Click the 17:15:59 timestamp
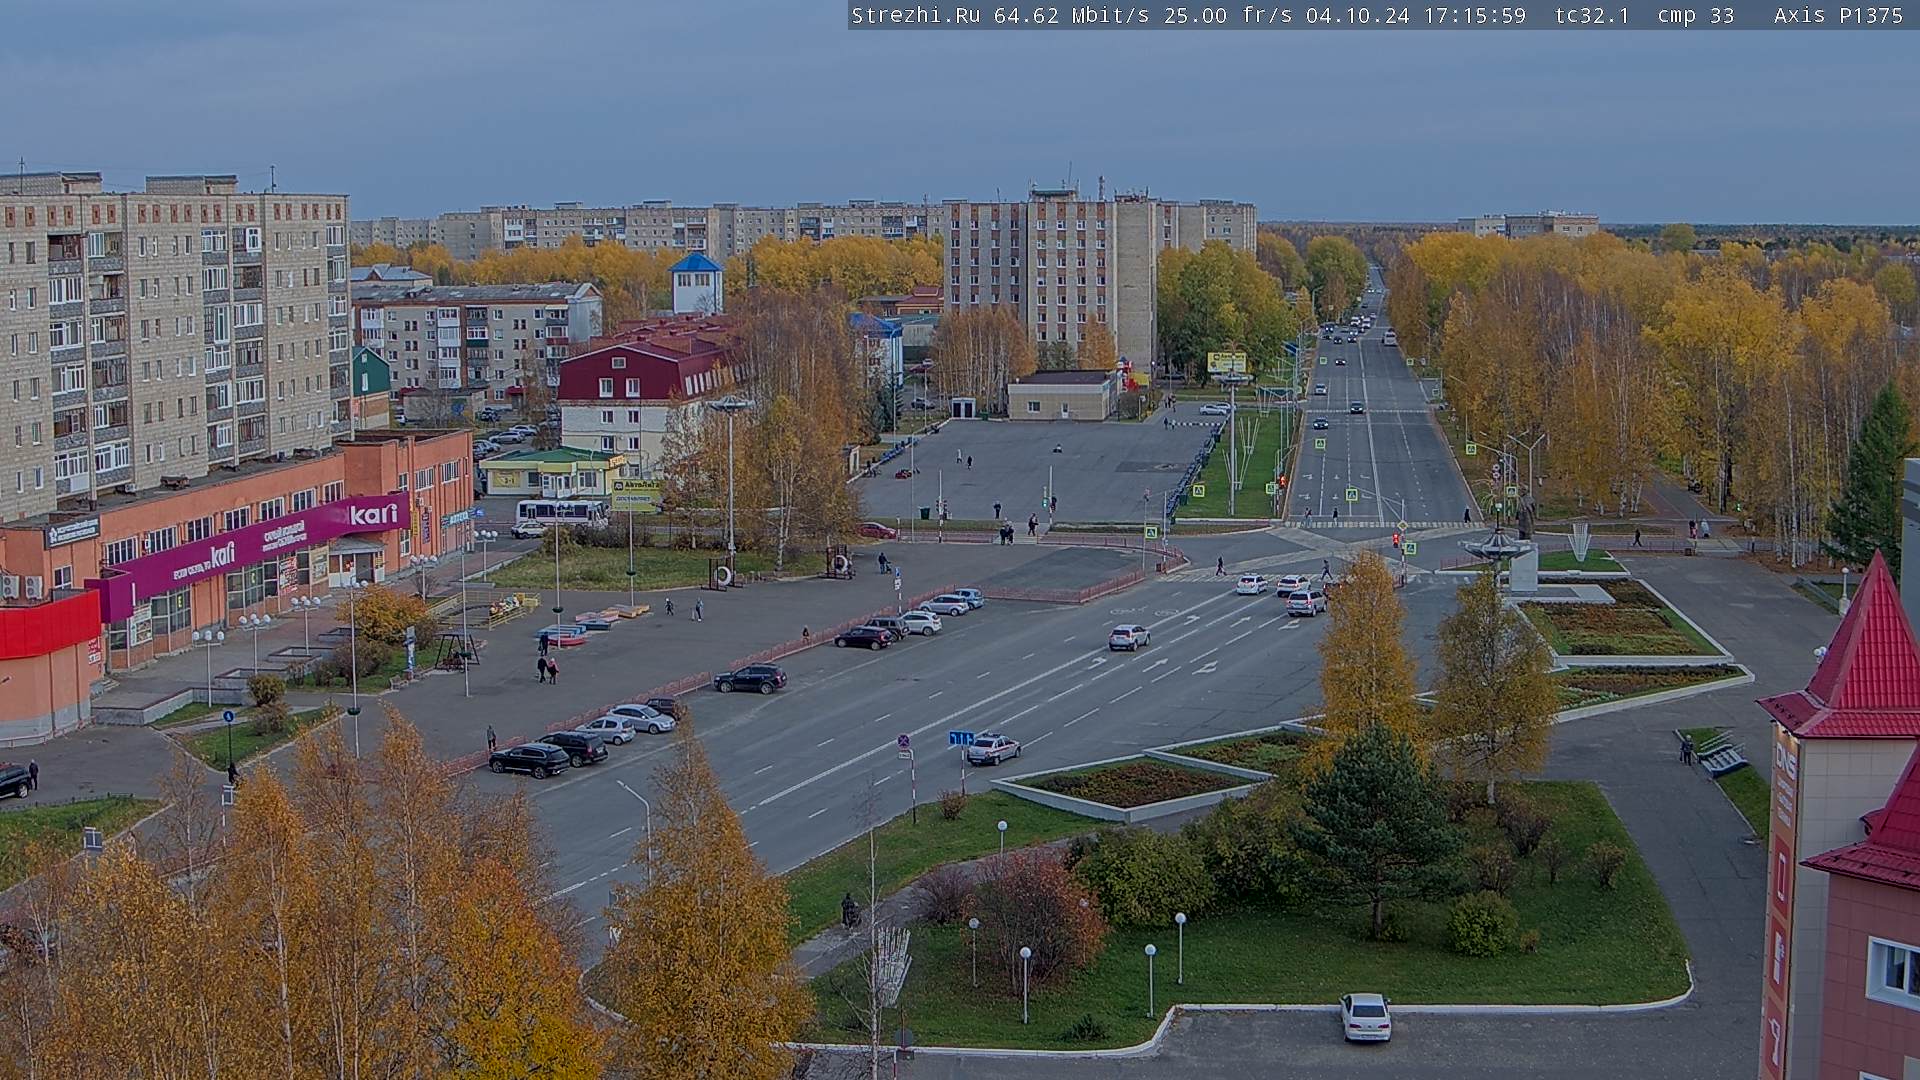This screenshot has width=1920, height=1080. pos(1475,15)
